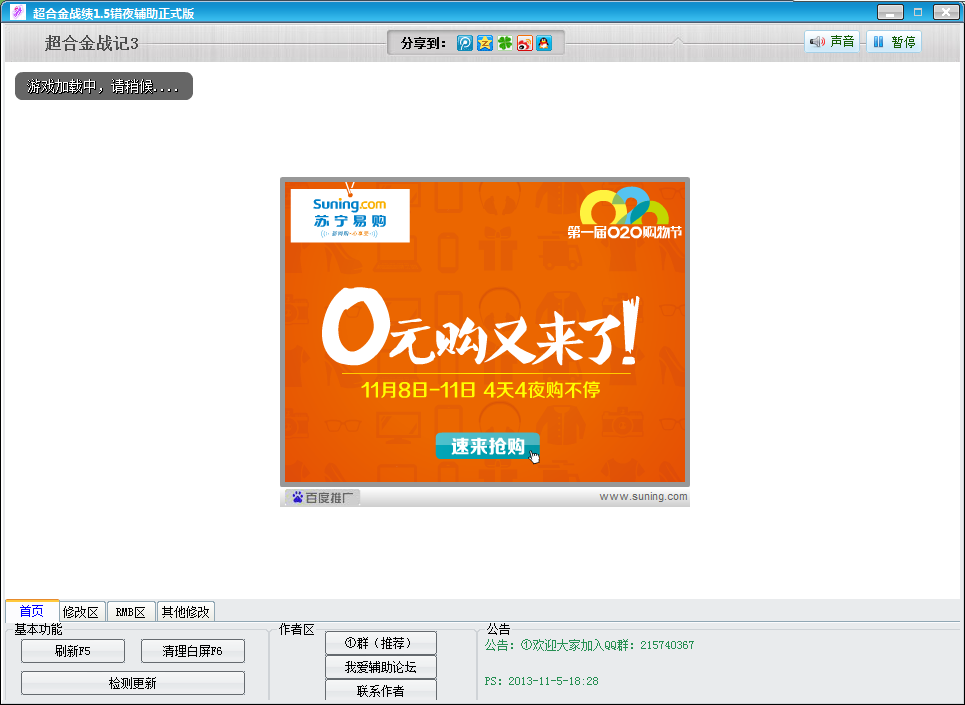Switch to the 修改区 tab
The width and height of the screenshot is (965, 705).
(81, 612)
